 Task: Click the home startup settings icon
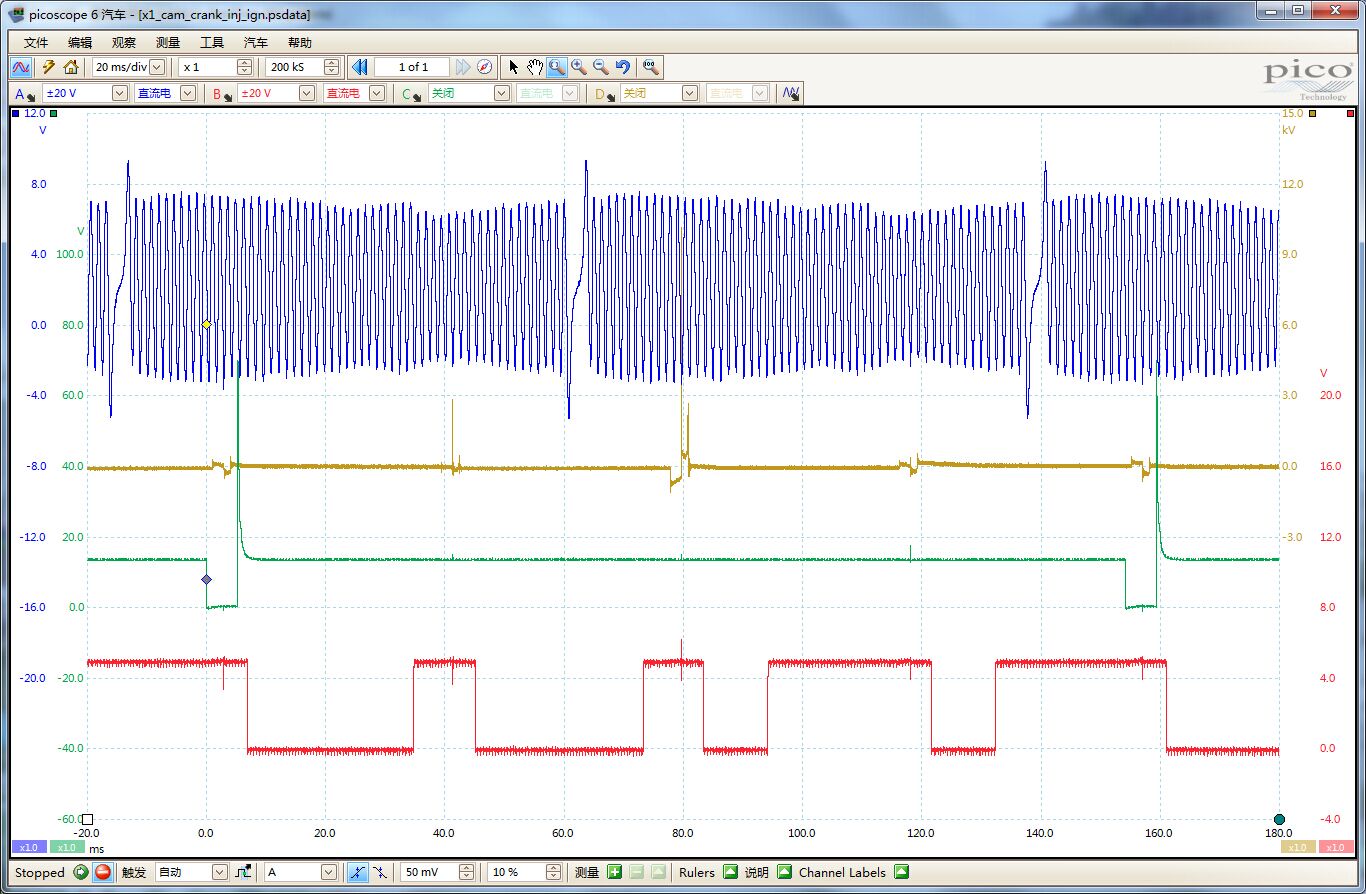pyautogui.click(x=70, y=67)
